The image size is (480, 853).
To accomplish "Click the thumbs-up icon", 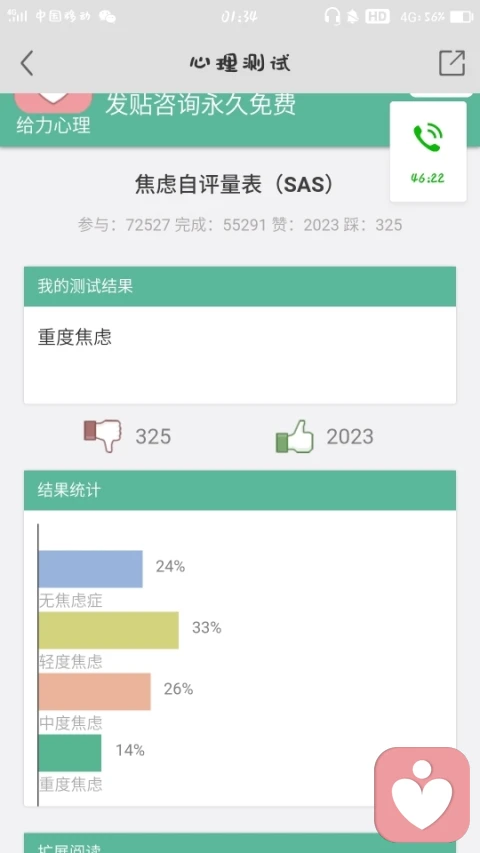I will coord(294,436).
